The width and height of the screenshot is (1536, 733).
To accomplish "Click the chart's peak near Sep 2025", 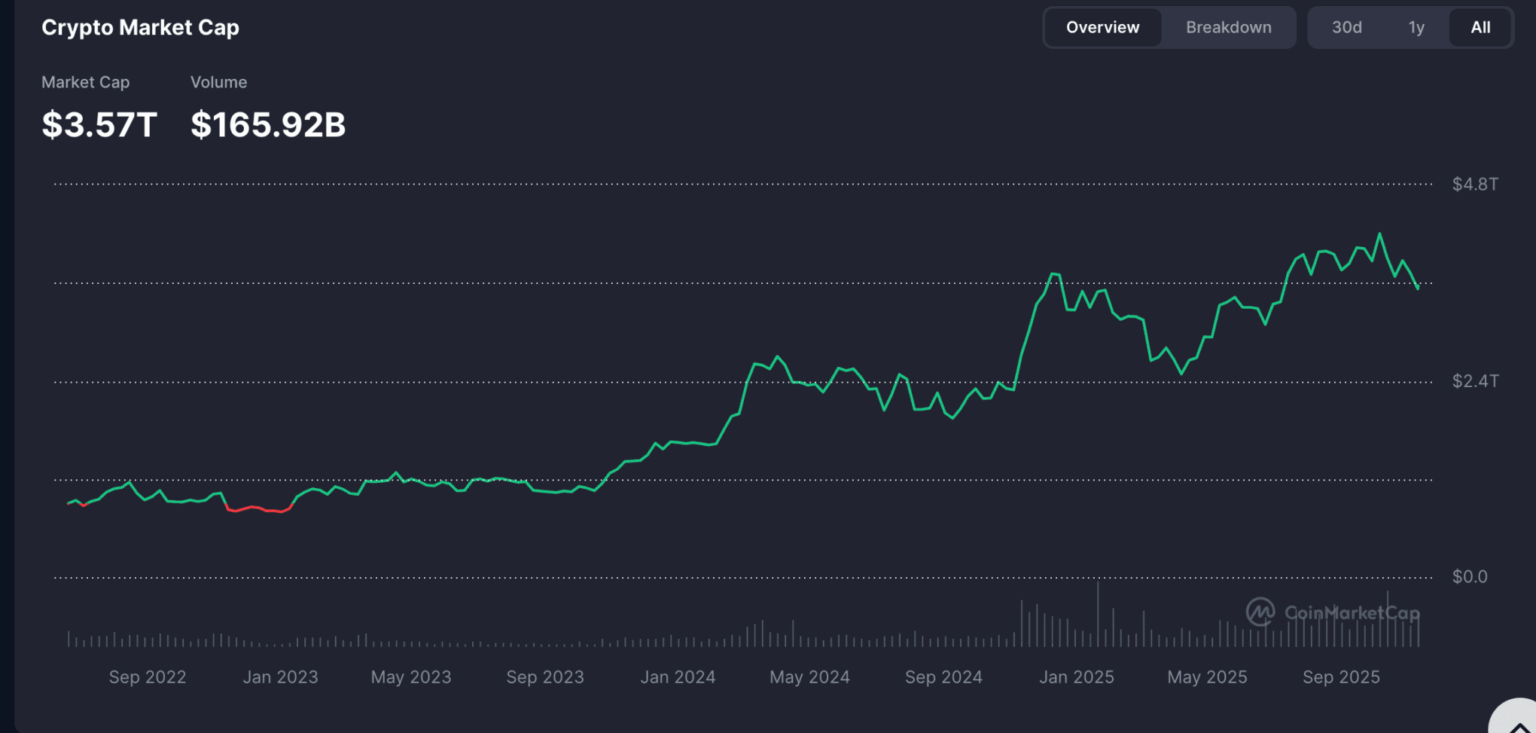I will [x=1381, y=232].
